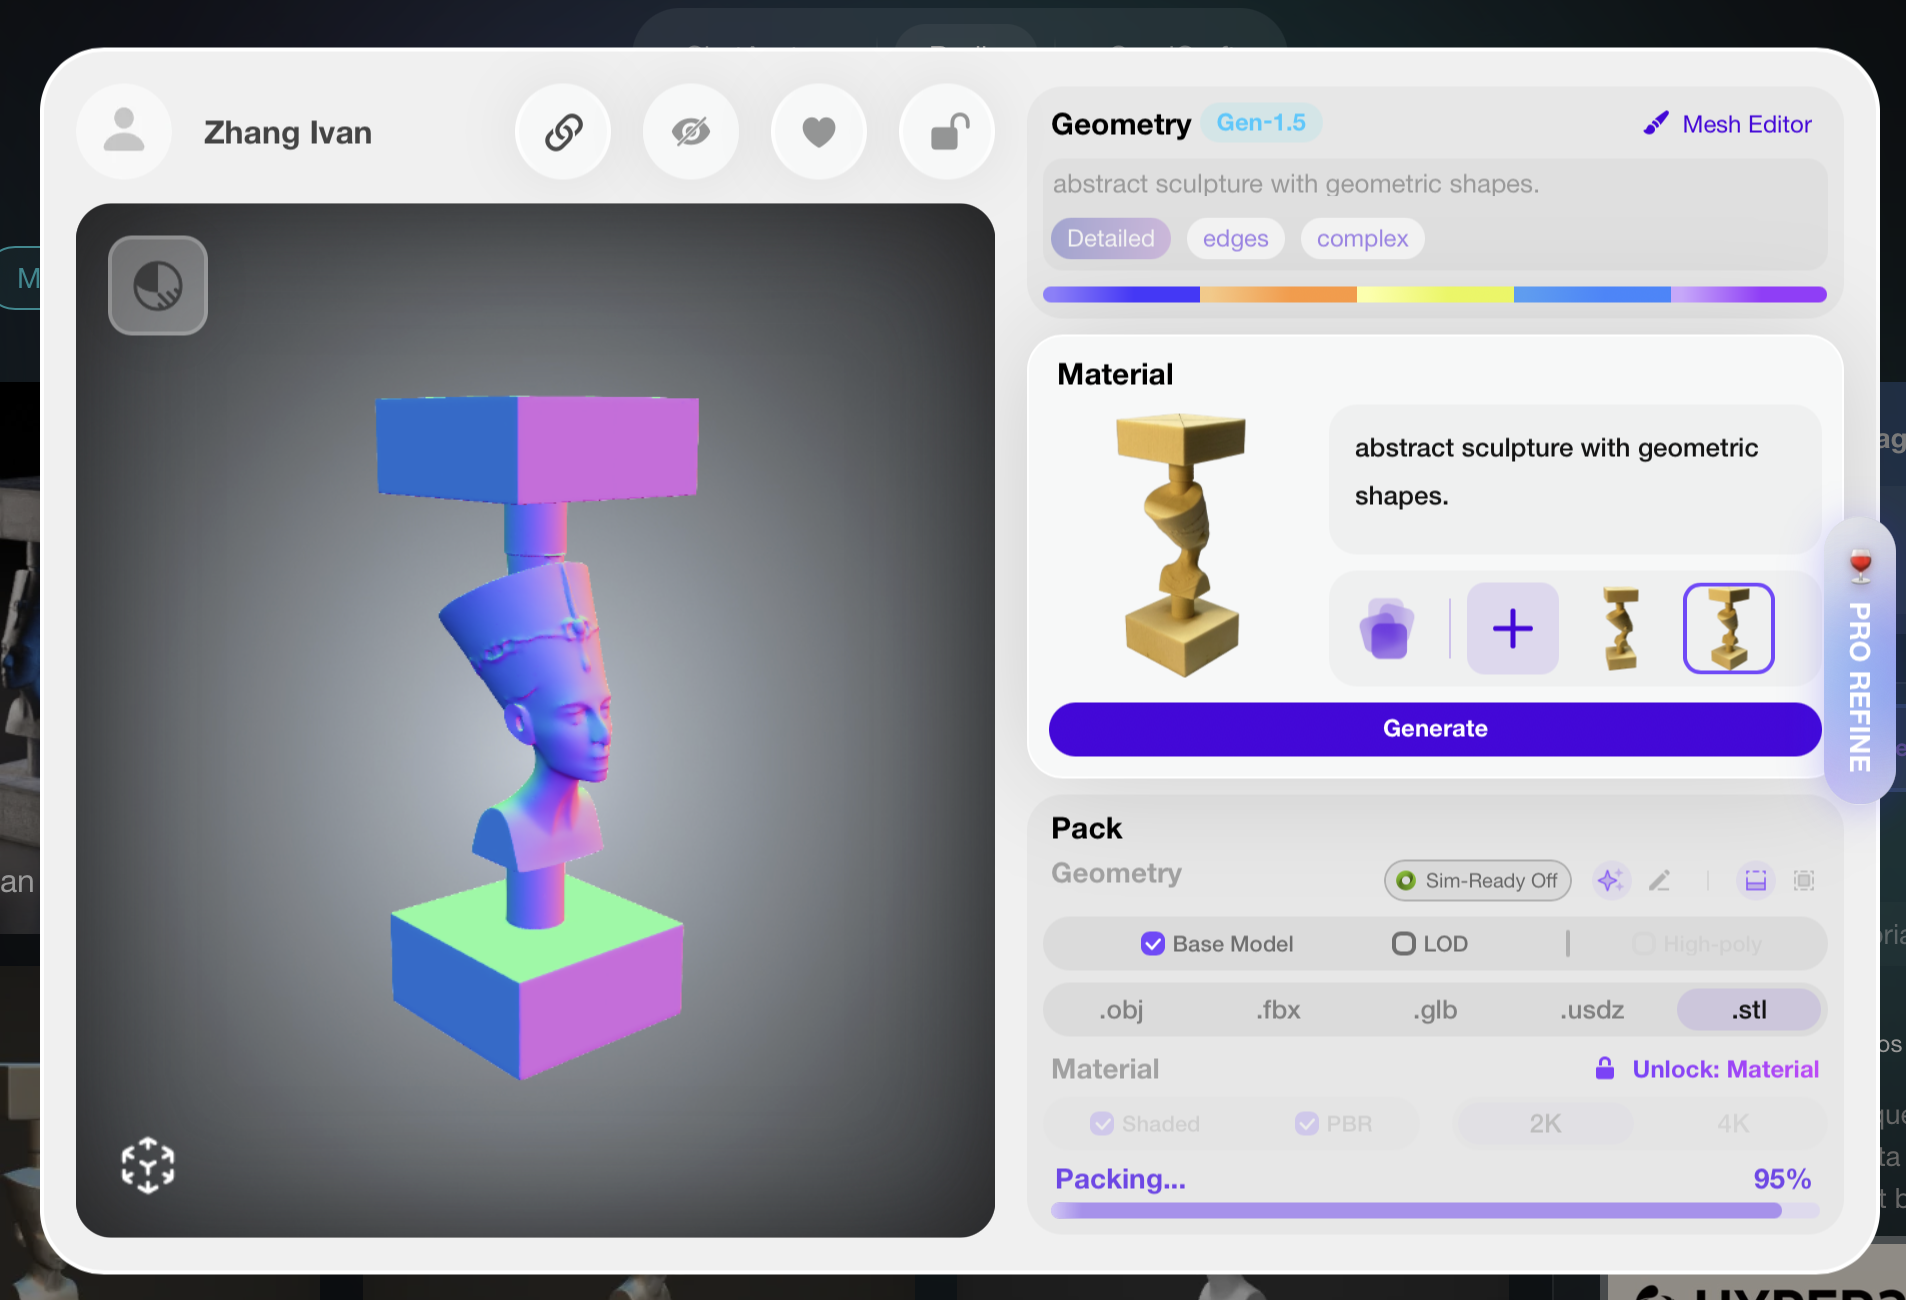Viewport: 1906px width, 1300px height.
Task: Select the complex tag
Action: click(1362, 239)
